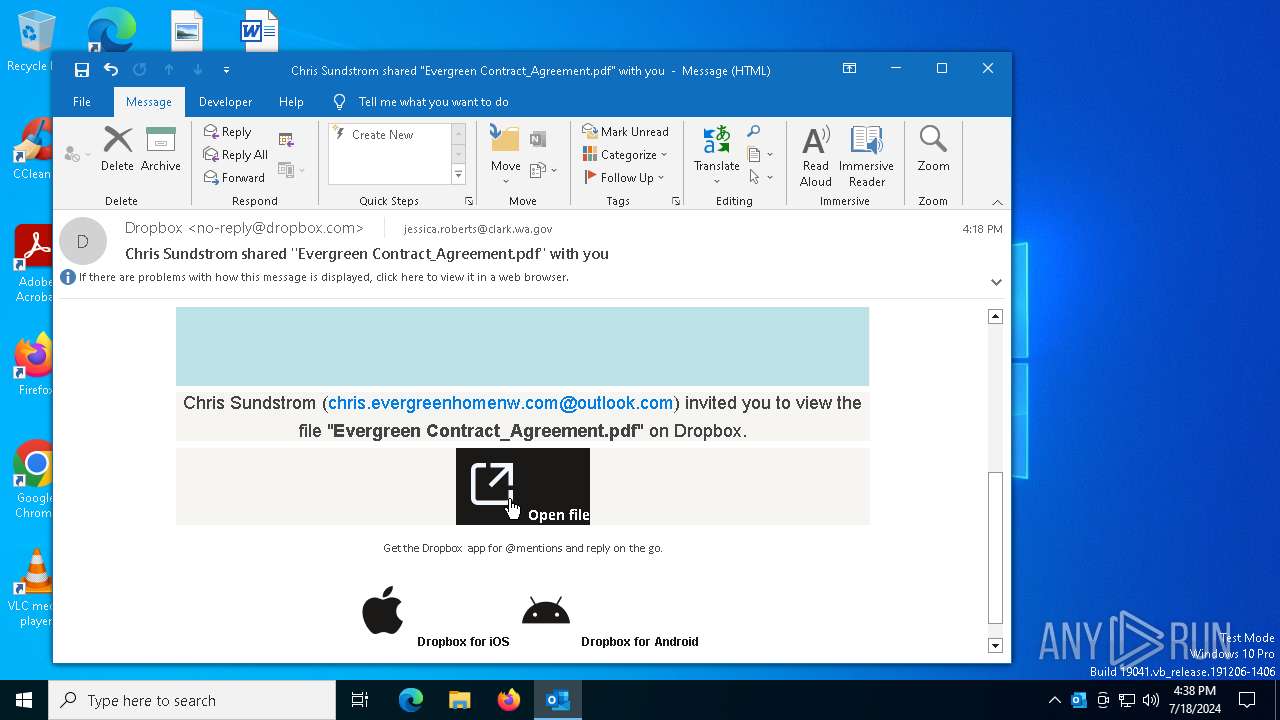Expand the message header with the down chevron
The image size is (1280, 720).
tap(996, 282)
